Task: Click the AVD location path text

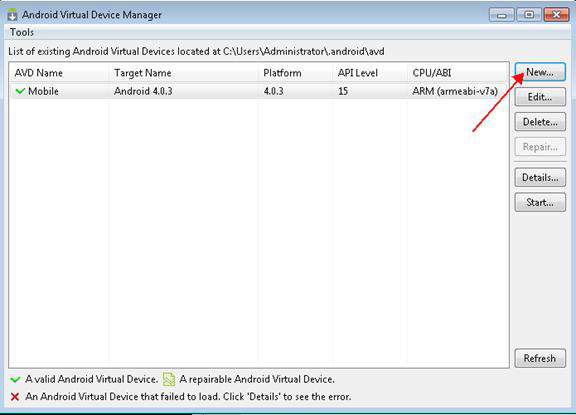Action: click(x=303, y=51)
